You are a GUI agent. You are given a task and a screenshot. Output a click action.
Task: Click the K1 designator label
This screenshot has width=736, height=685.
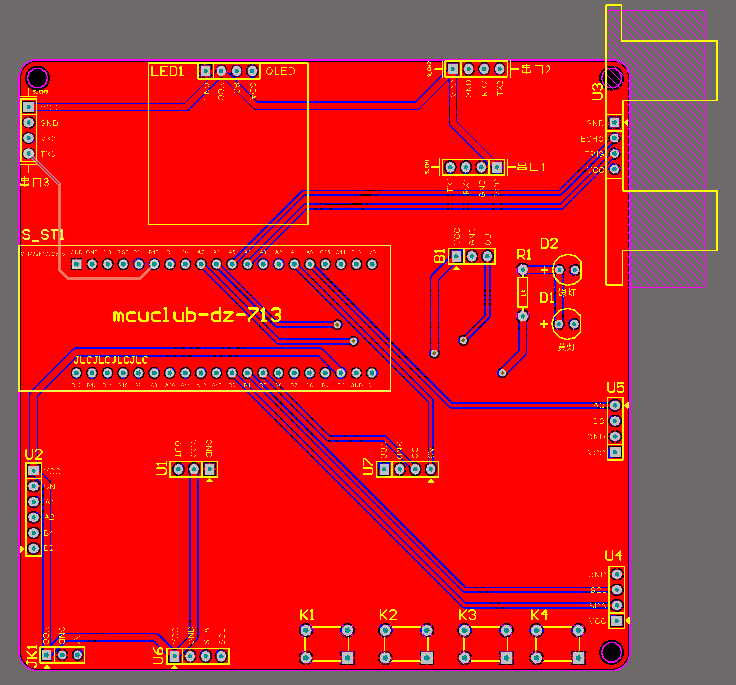[x=307, y=615]
